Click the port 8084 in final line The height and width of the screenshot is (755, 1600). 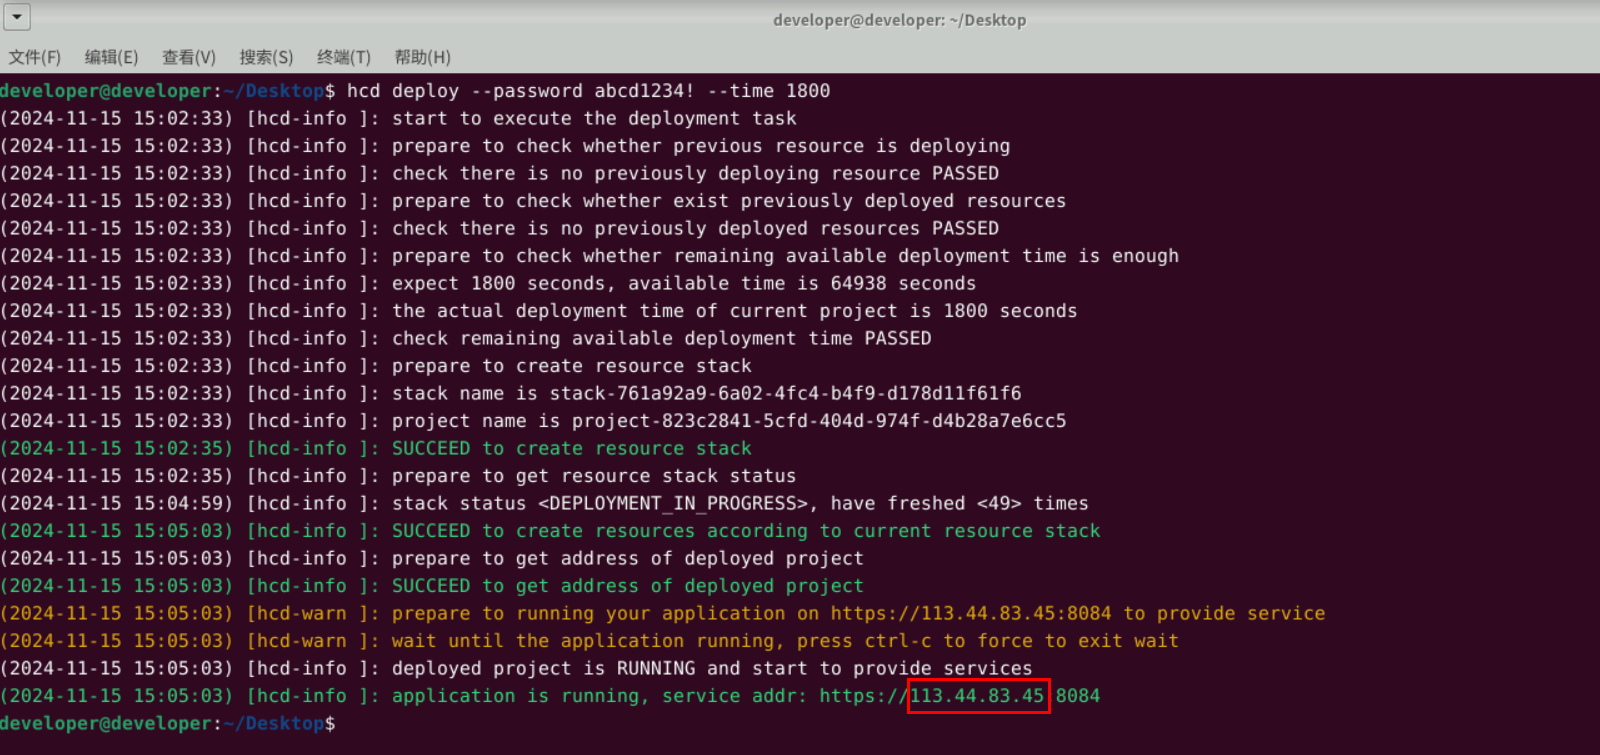pyautogui.click(x=1078, y=696)
